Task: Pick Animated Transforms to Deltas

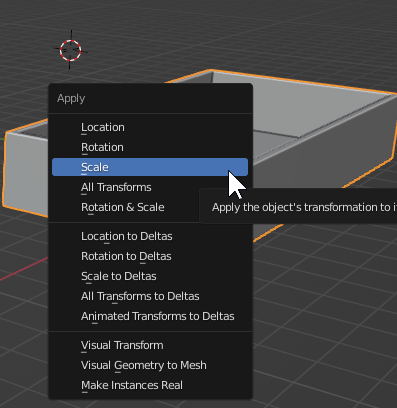Action: pyautogui.click(x=150, y=316)
